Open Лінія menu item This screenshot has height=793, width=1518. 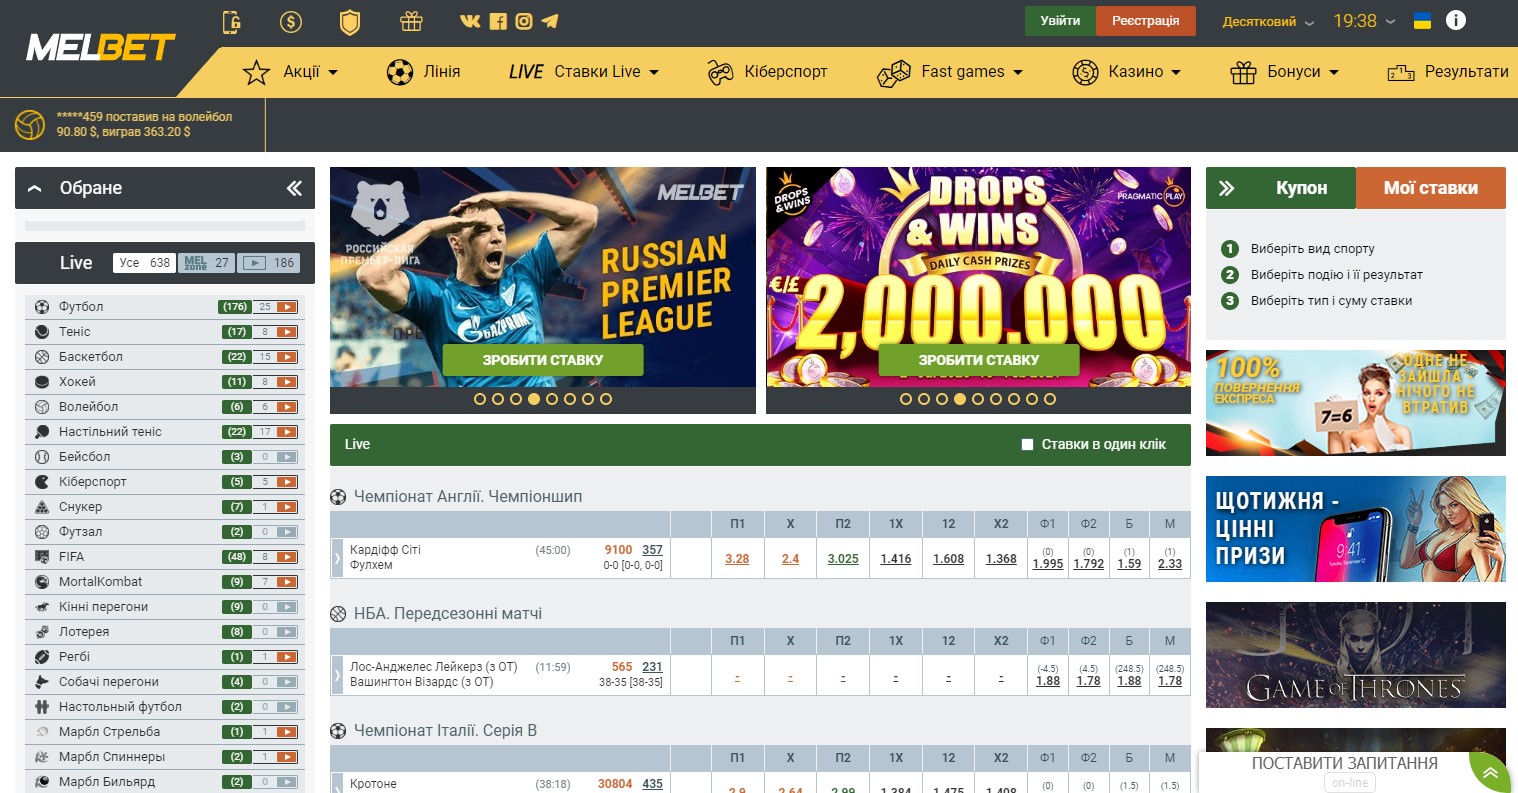(x=423, y=72)
